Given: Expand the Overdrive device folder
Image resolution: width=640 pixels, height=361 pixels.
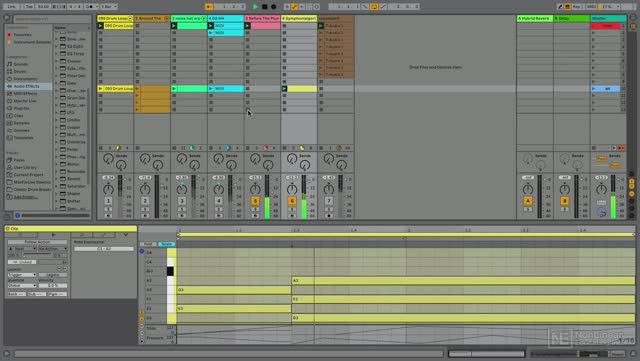Looking at the screenshot, I should point(57,142).
